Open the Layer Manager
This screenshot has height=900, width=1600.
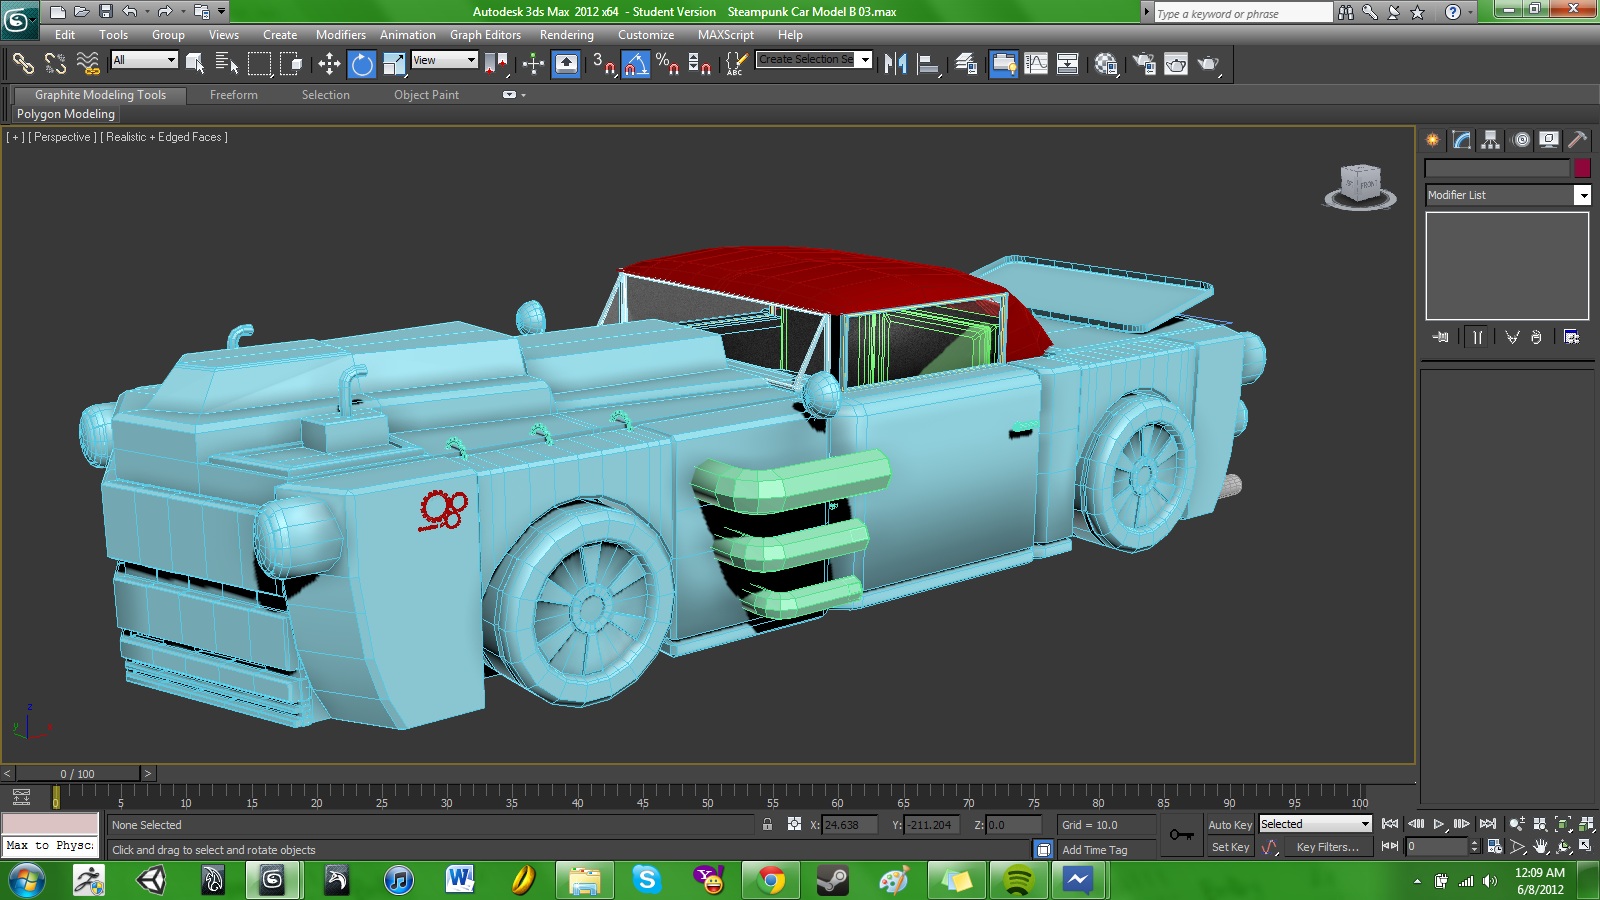966,63
